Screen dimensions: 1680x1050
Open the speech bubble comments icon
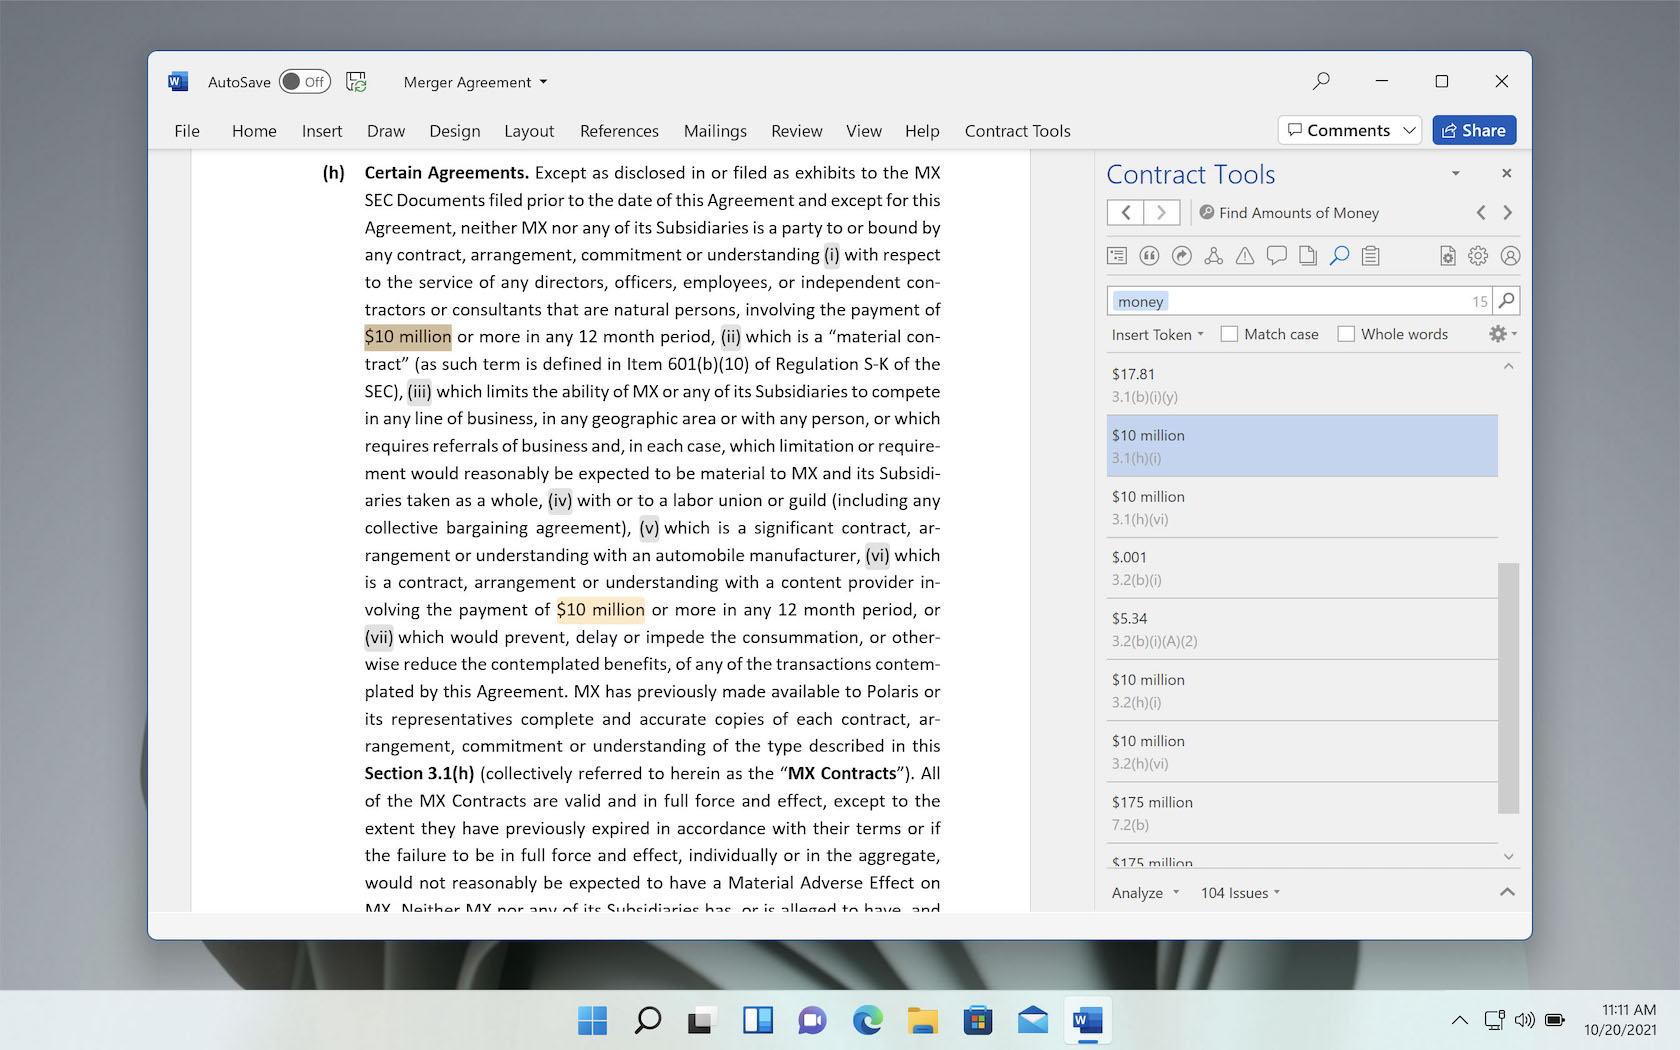tap(1277, 256)
